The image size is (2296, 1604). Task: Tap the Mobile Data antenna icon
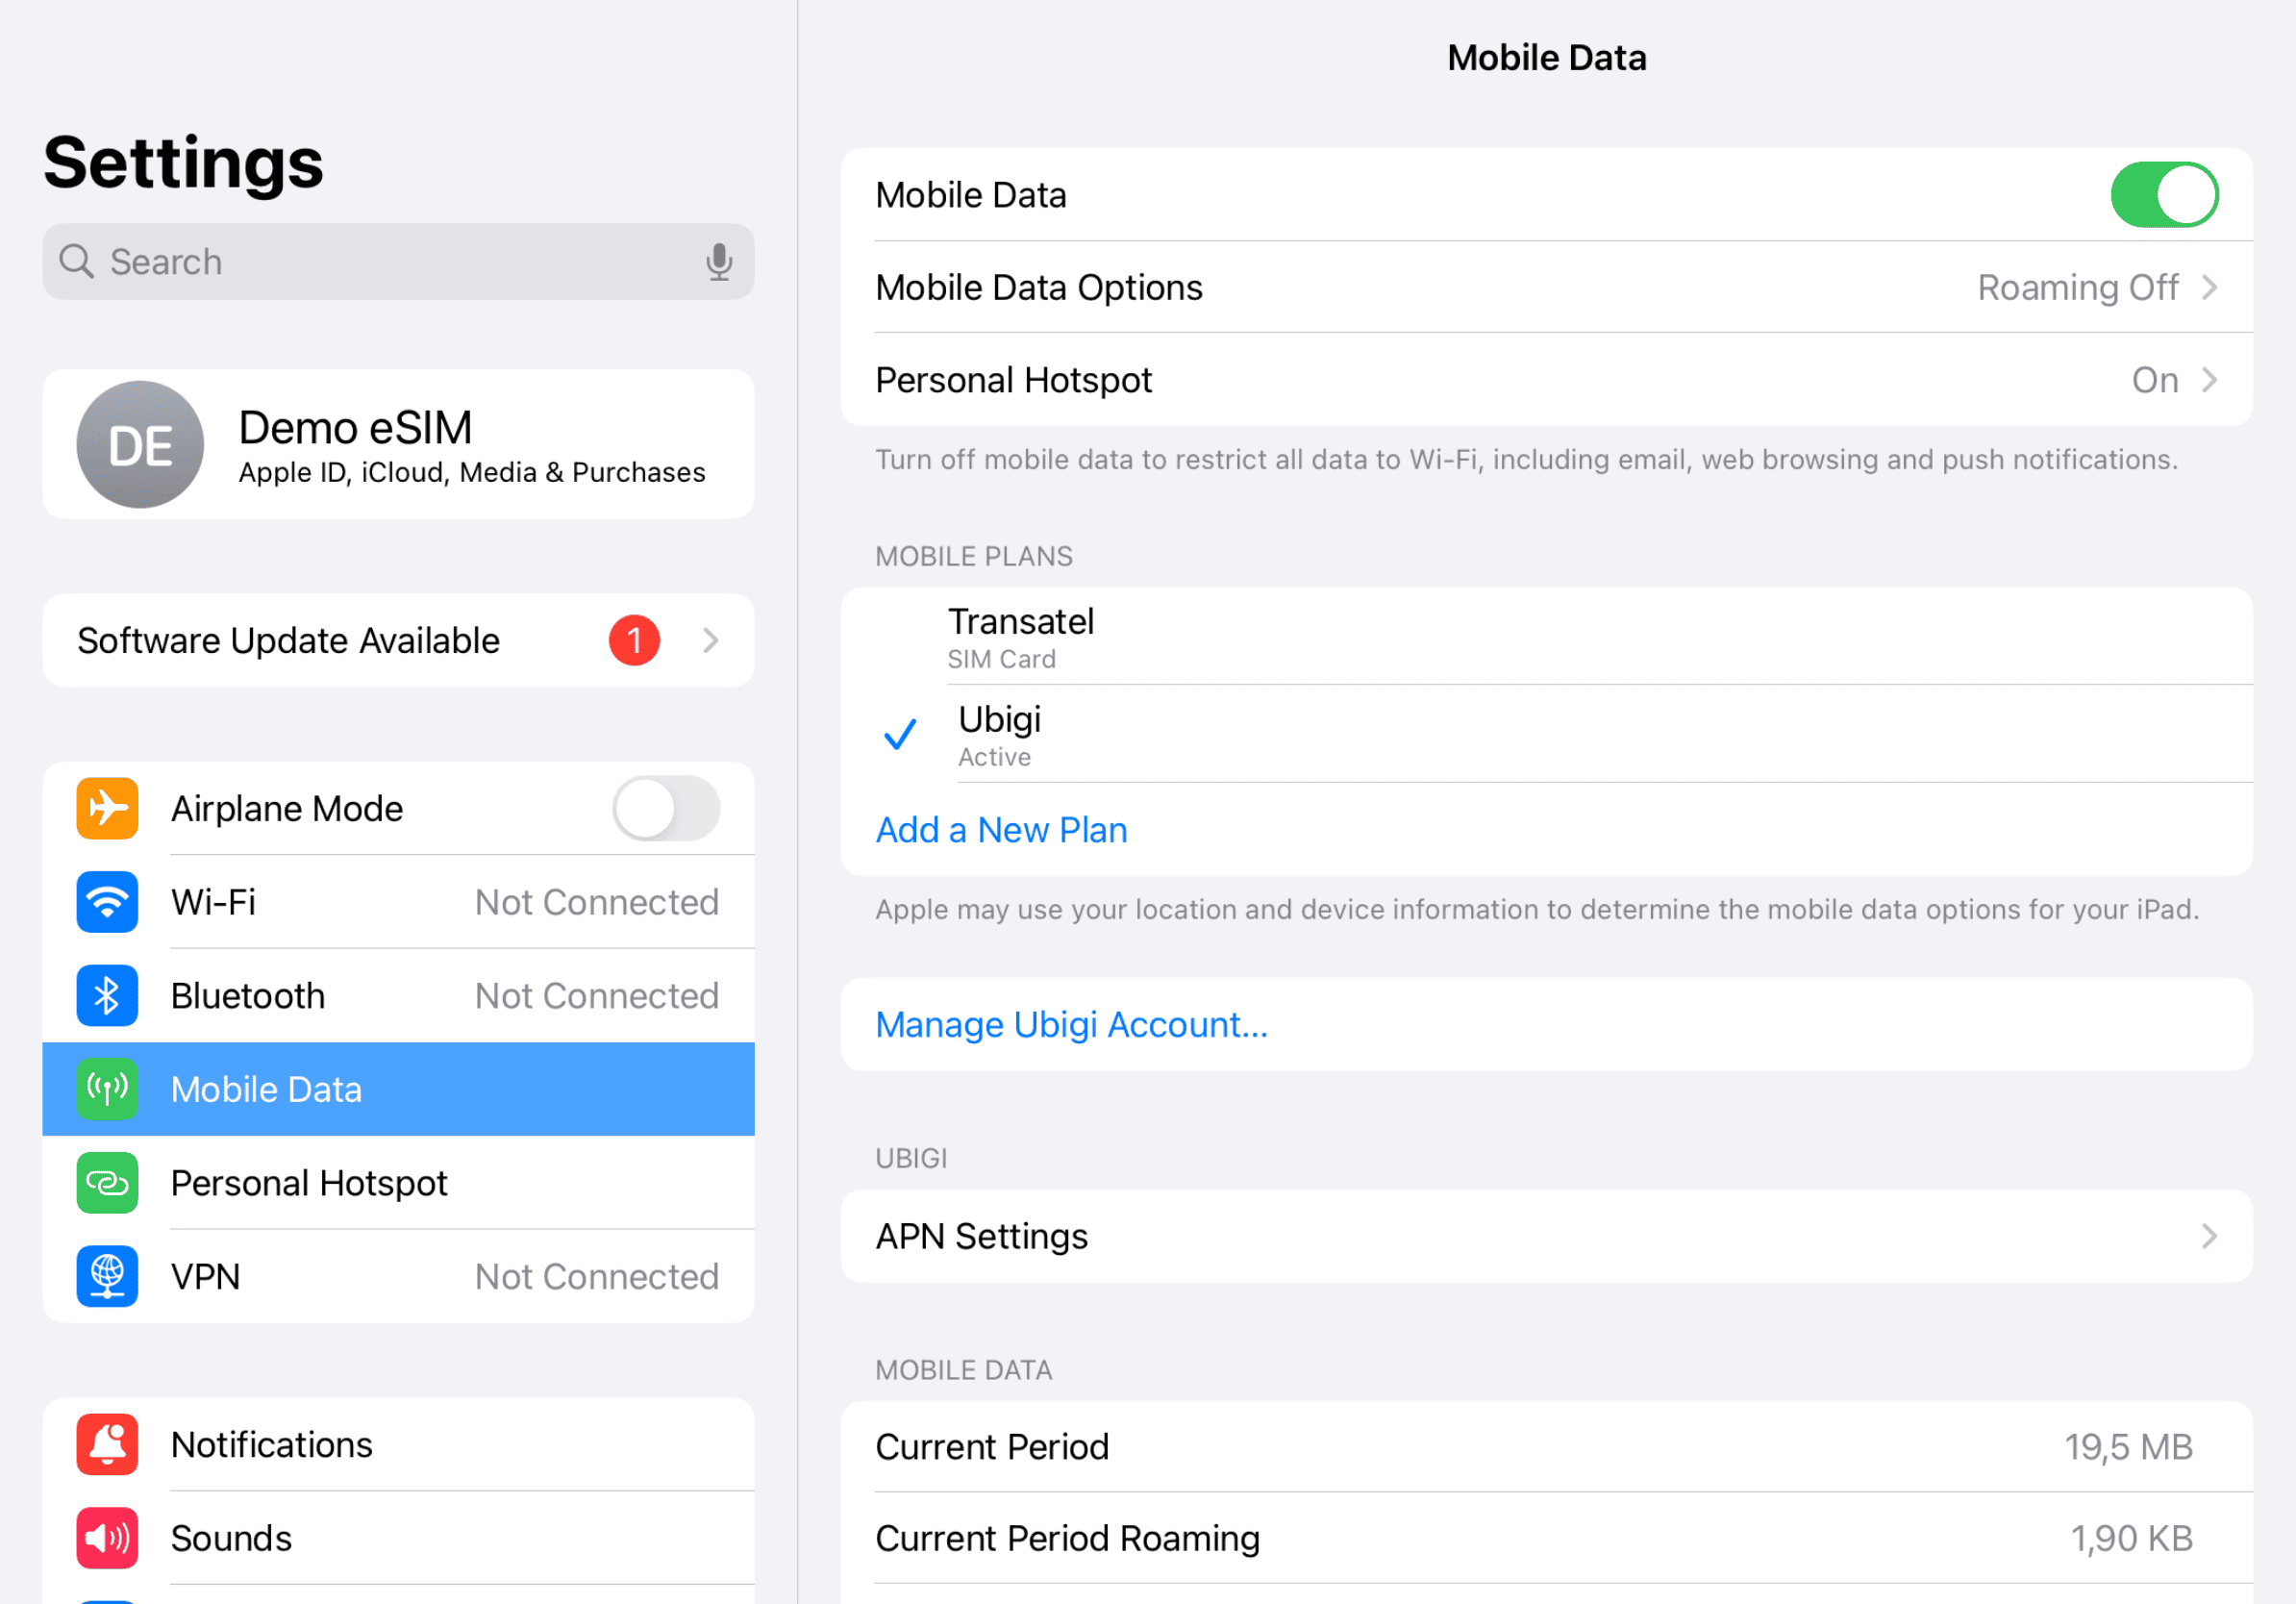(x=107, y=1089)
